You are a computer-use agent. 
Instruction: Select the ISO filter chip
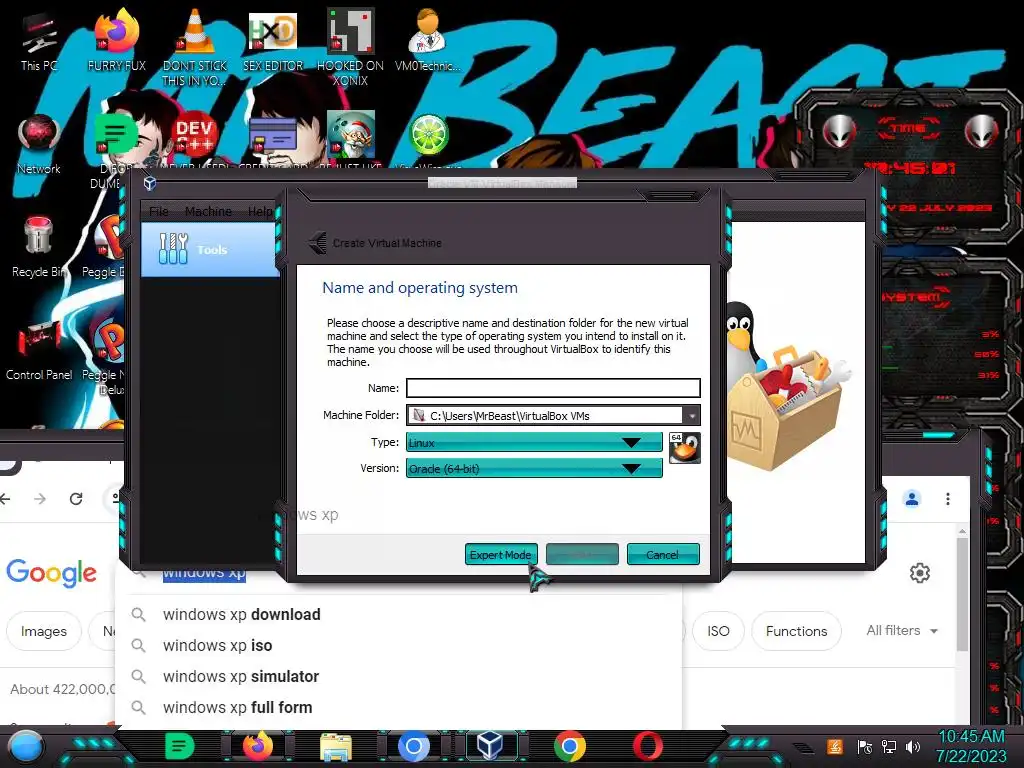point(718,631)
